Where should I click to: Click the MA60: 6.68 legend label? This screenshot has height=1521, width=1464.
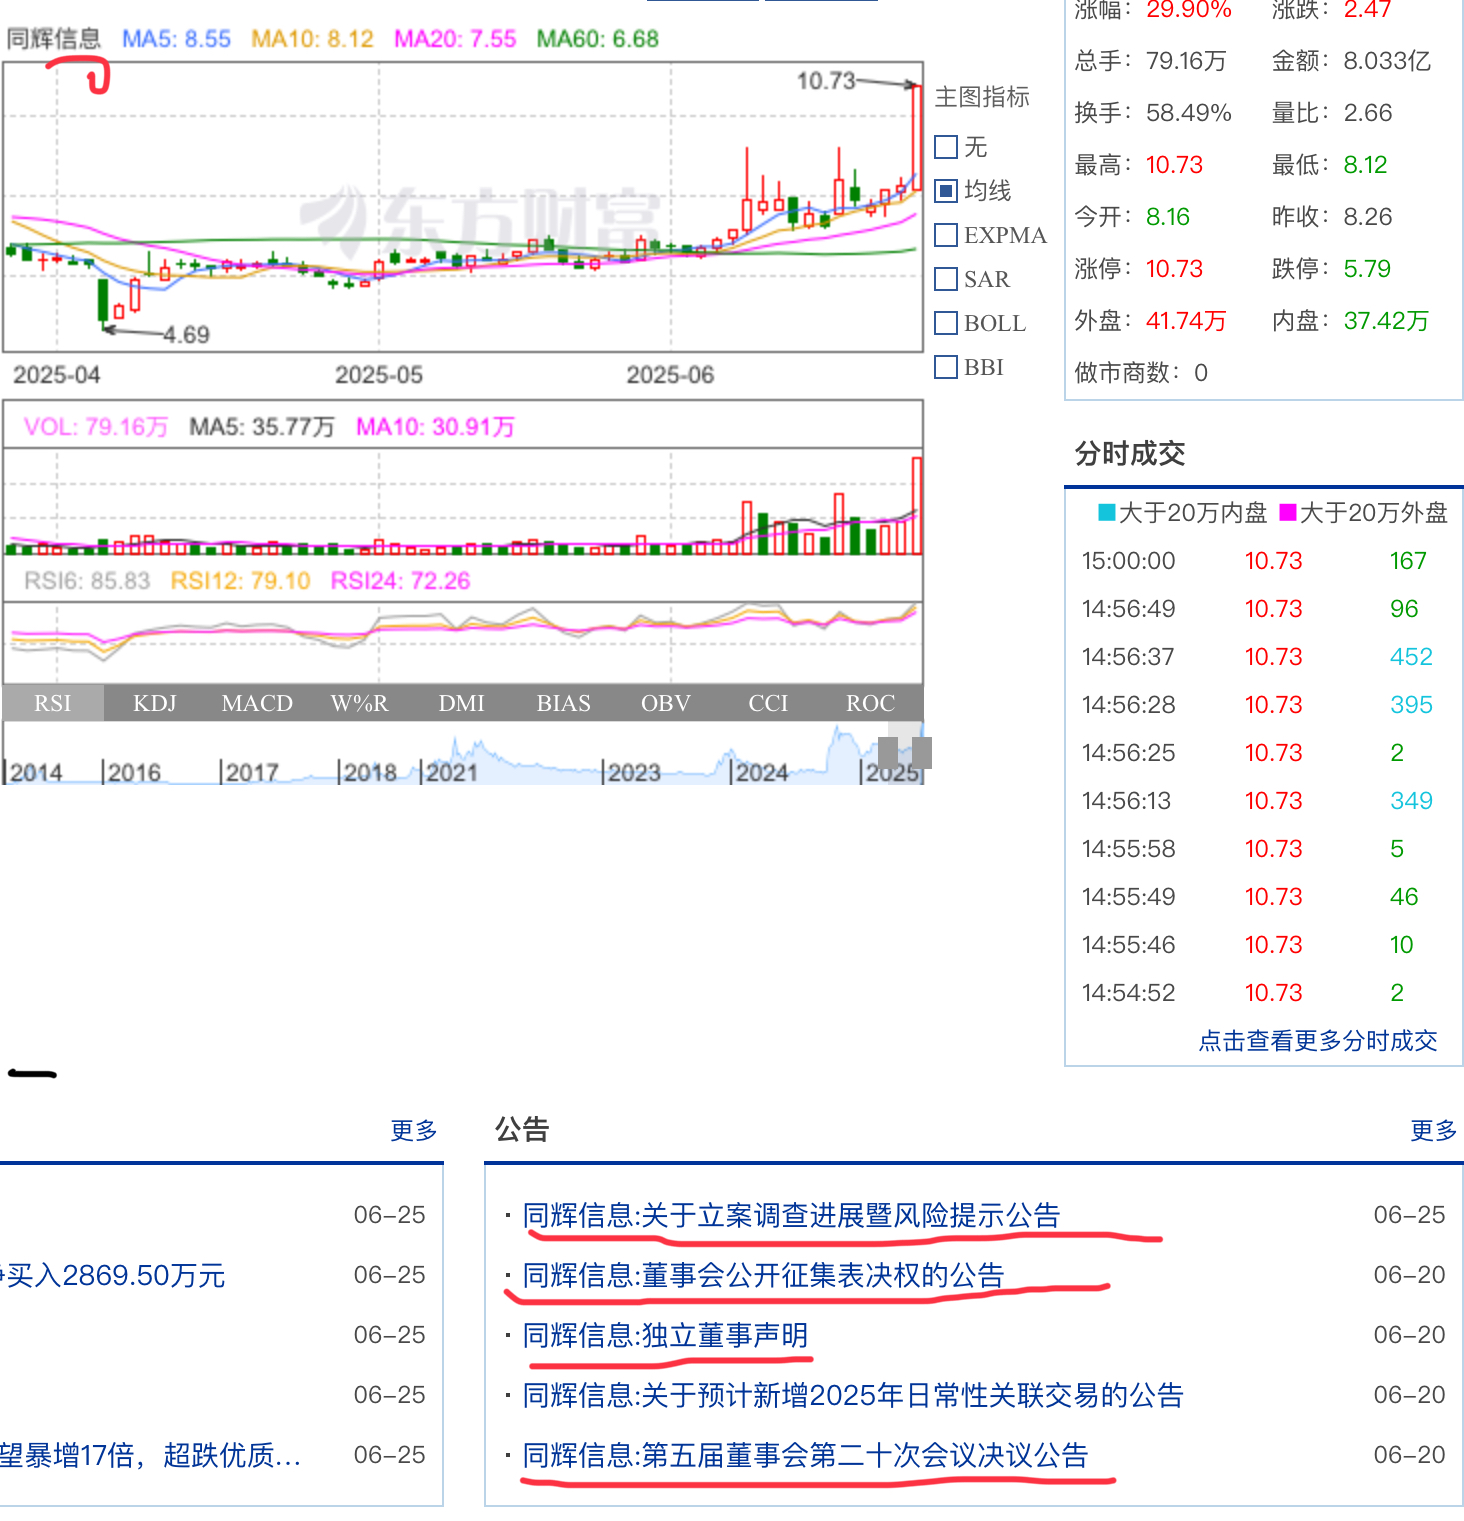[598, 39]
